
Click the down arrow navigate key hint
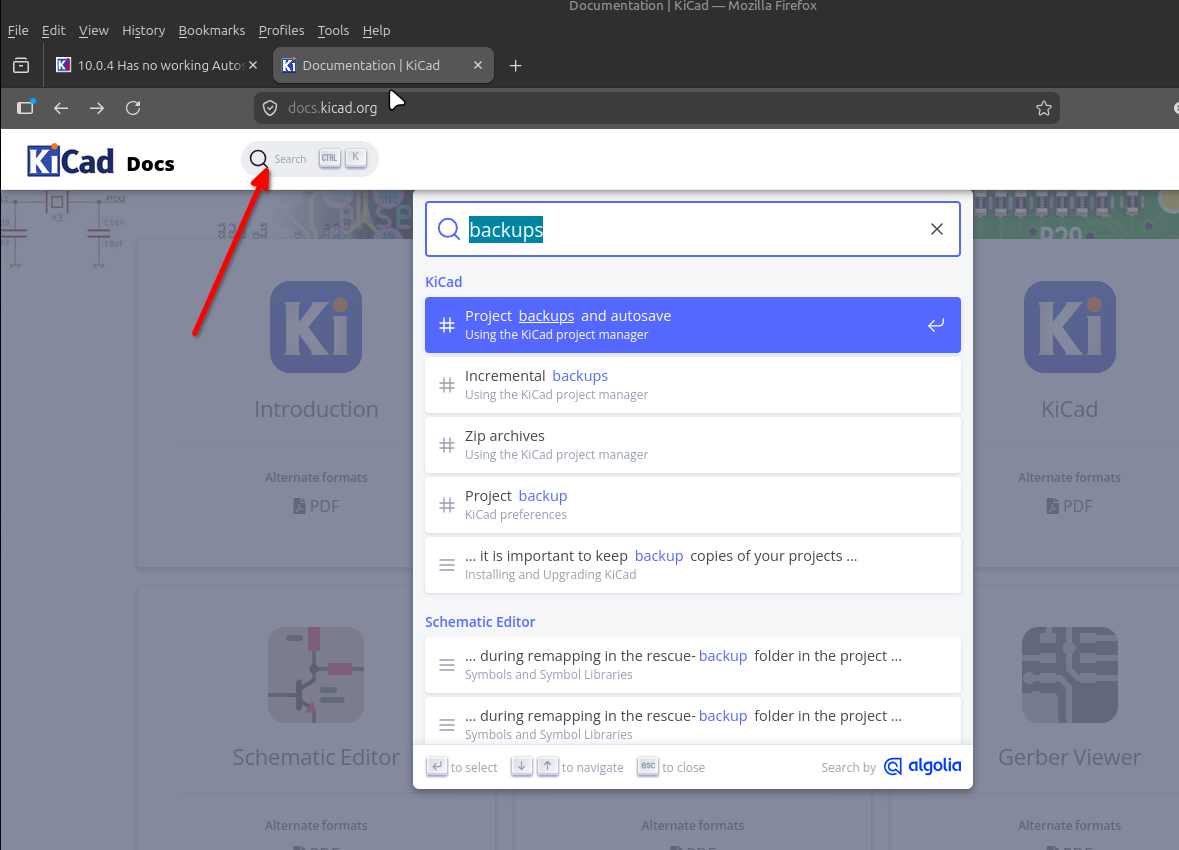point(521,767)
